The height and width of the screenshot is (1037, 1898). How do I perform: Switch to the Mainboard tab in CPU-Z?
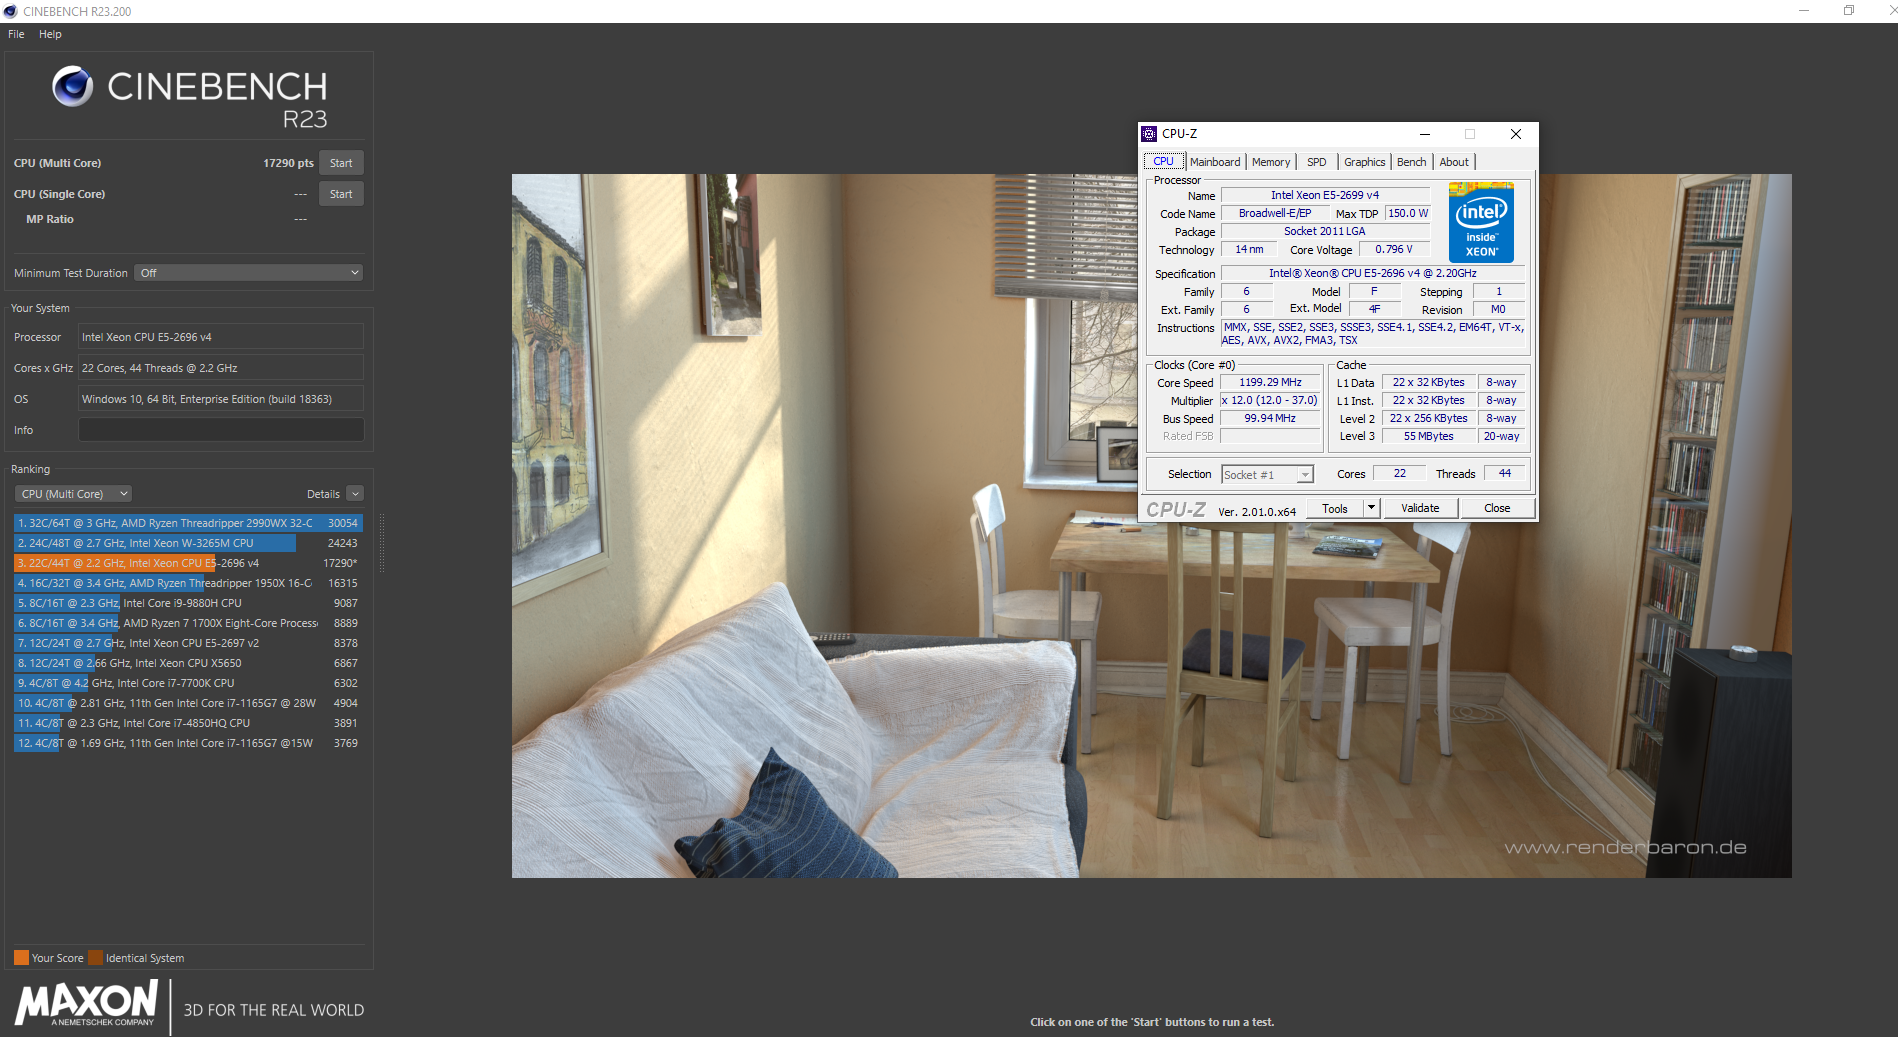[1215, 162]
